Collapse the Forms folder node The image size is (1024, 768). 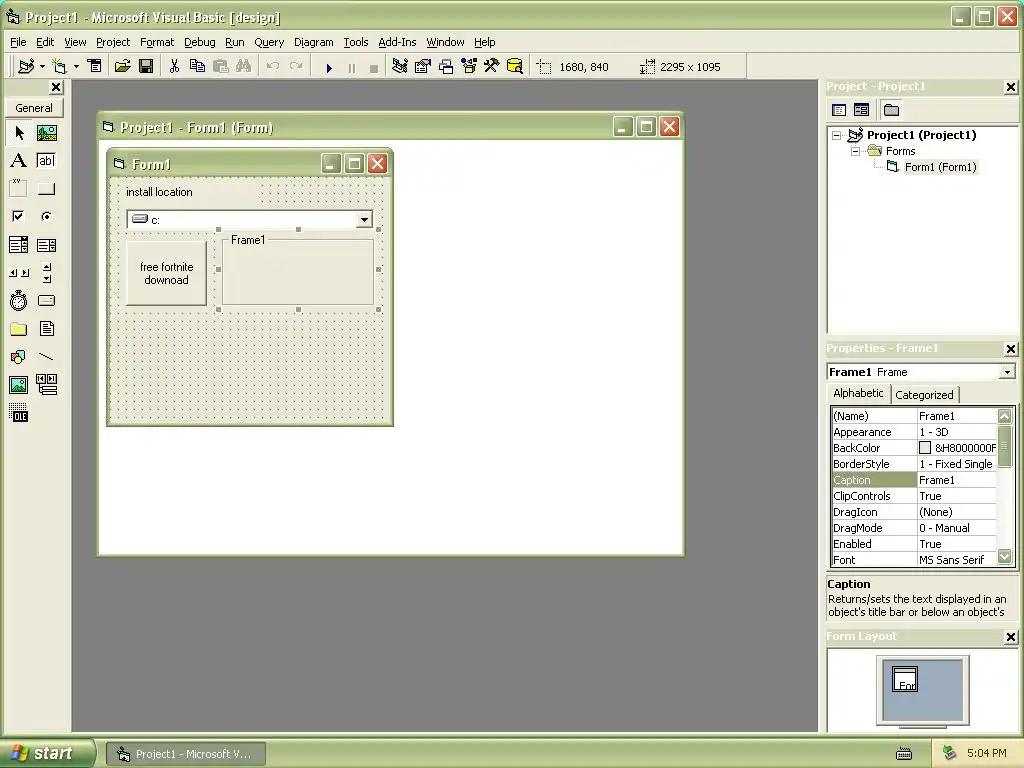(856, 151)
